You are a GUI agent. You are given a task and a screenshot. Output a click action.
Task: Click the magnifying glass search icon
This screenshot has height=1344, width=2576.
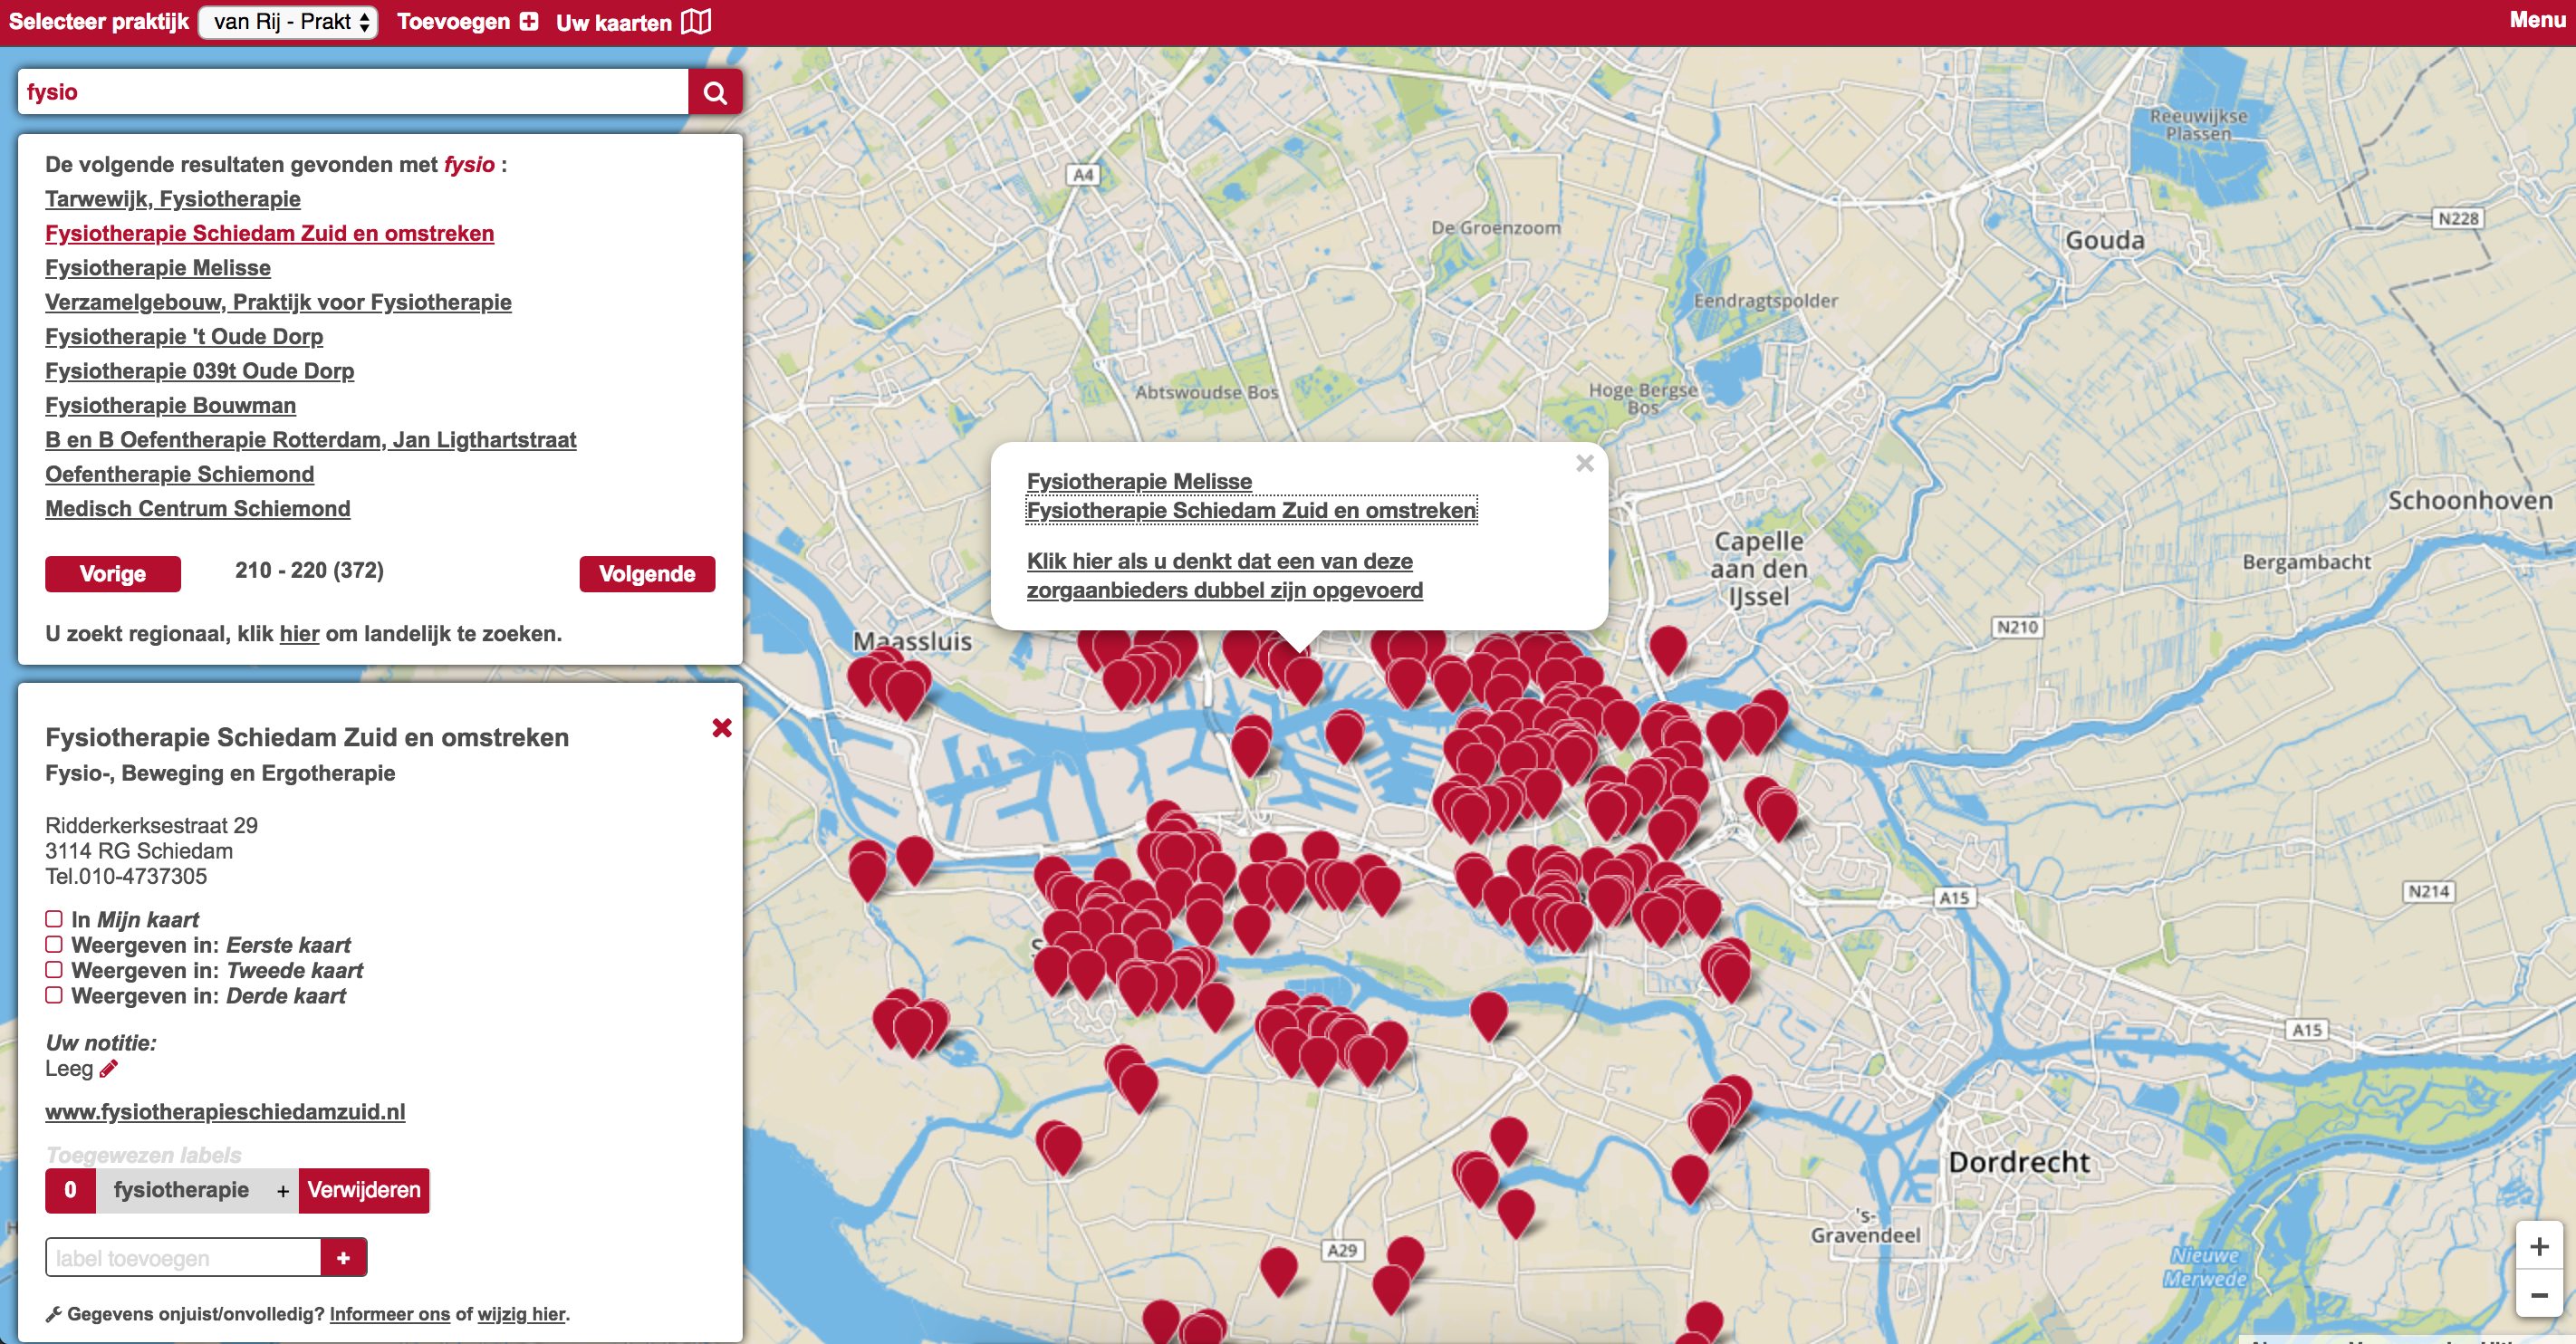click(x=714, y=92)
